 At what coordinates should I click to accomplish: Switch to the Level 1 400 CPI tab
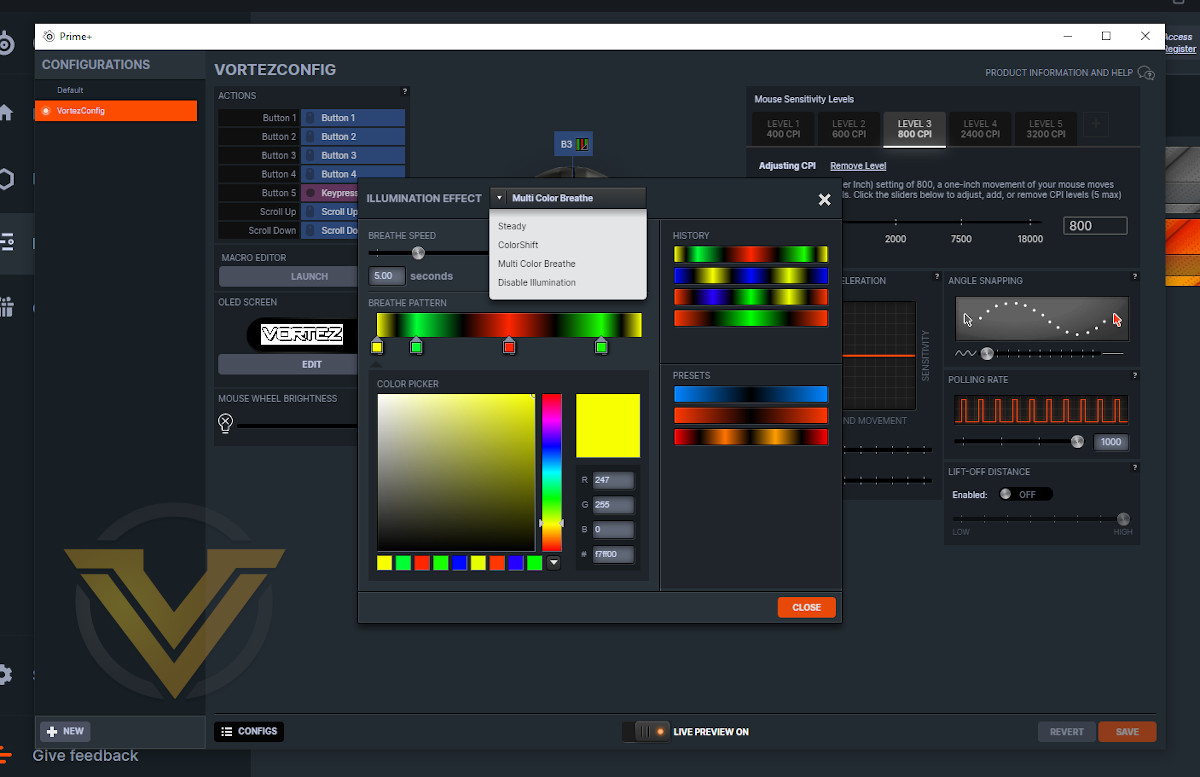coord(783,129)
